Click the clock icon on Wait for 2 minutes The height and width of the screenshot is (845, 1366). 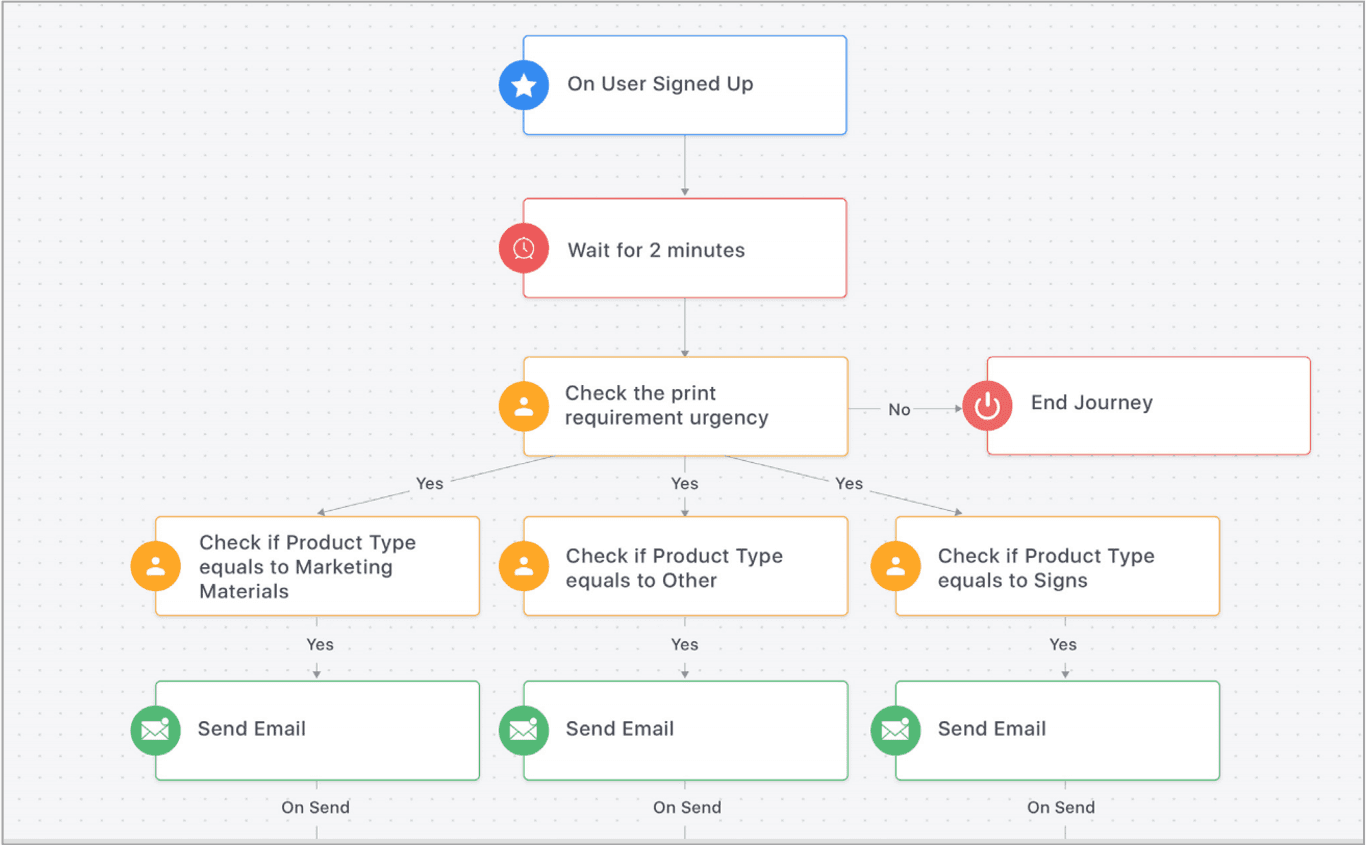pos(523,248)
